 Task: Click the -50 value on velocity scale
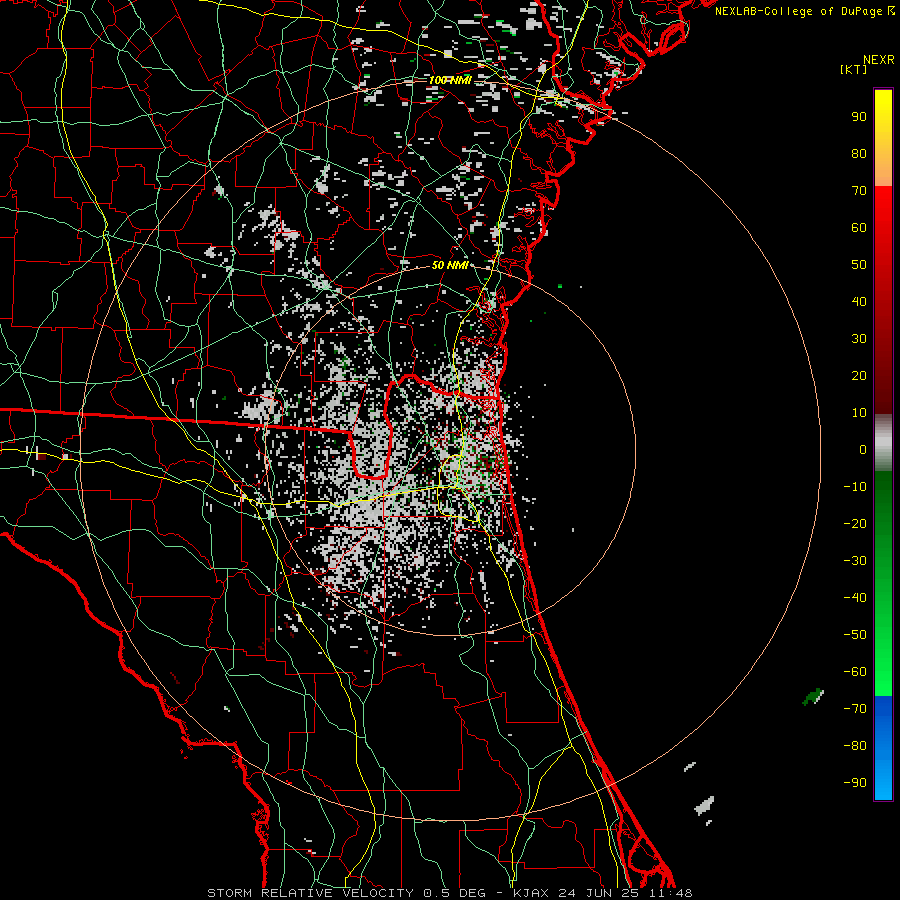[855, 635]
